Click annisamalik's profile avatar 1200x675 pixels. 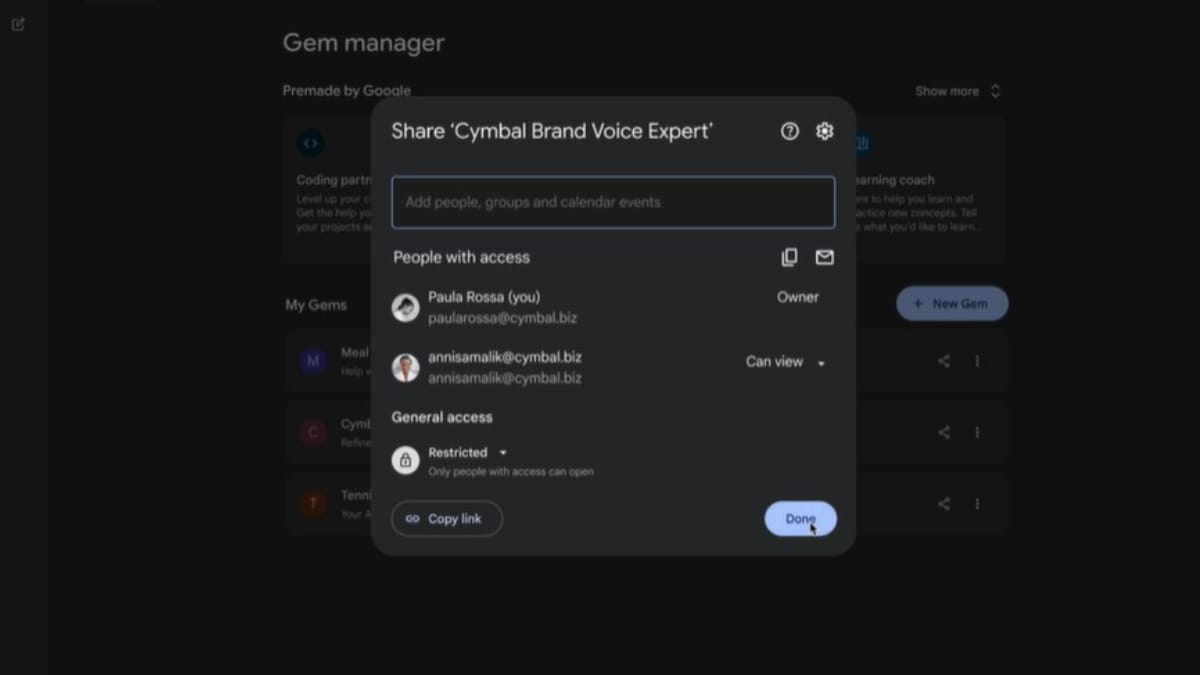point(405,367)
